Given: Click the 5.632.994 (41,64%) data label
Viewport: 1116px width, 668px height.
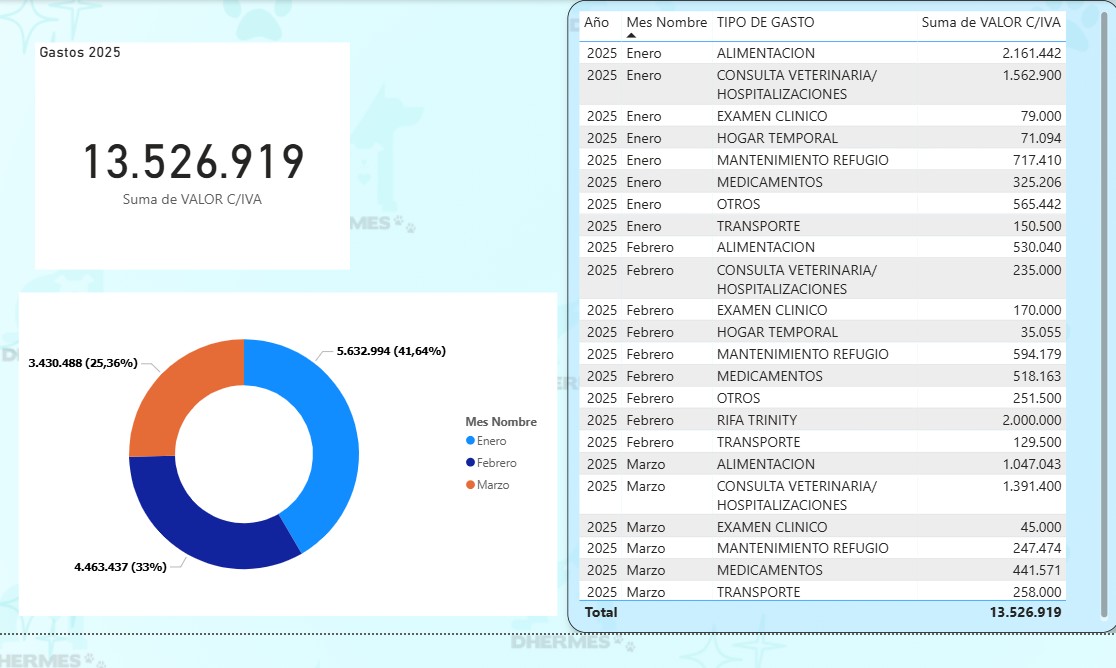Looking at the screenshot, I should [391, 351].
